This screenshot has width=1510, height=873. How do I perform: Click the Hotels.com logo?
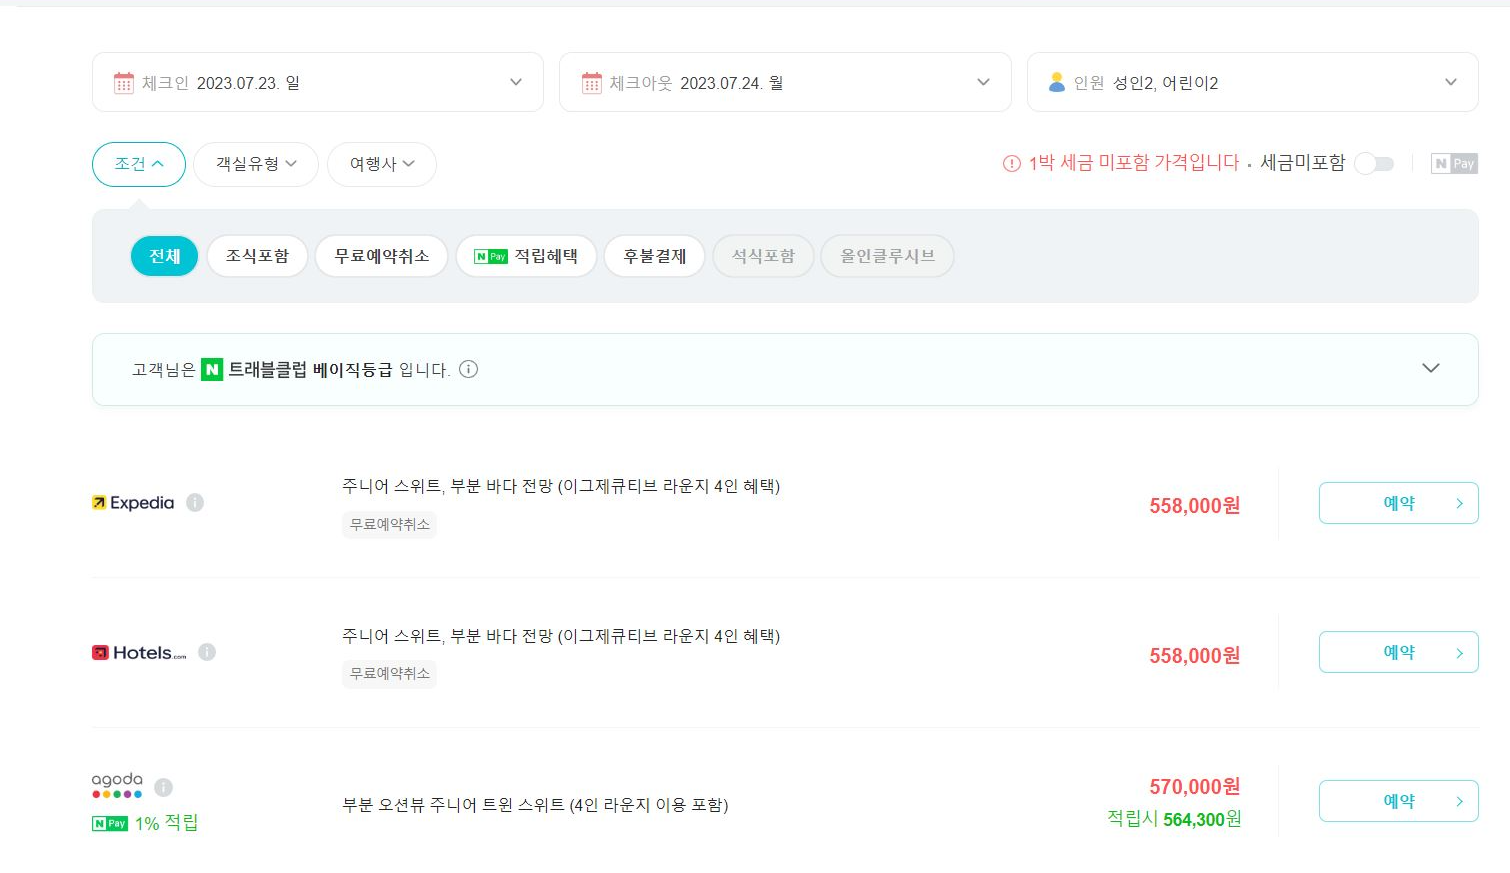[x=139, y=652]
